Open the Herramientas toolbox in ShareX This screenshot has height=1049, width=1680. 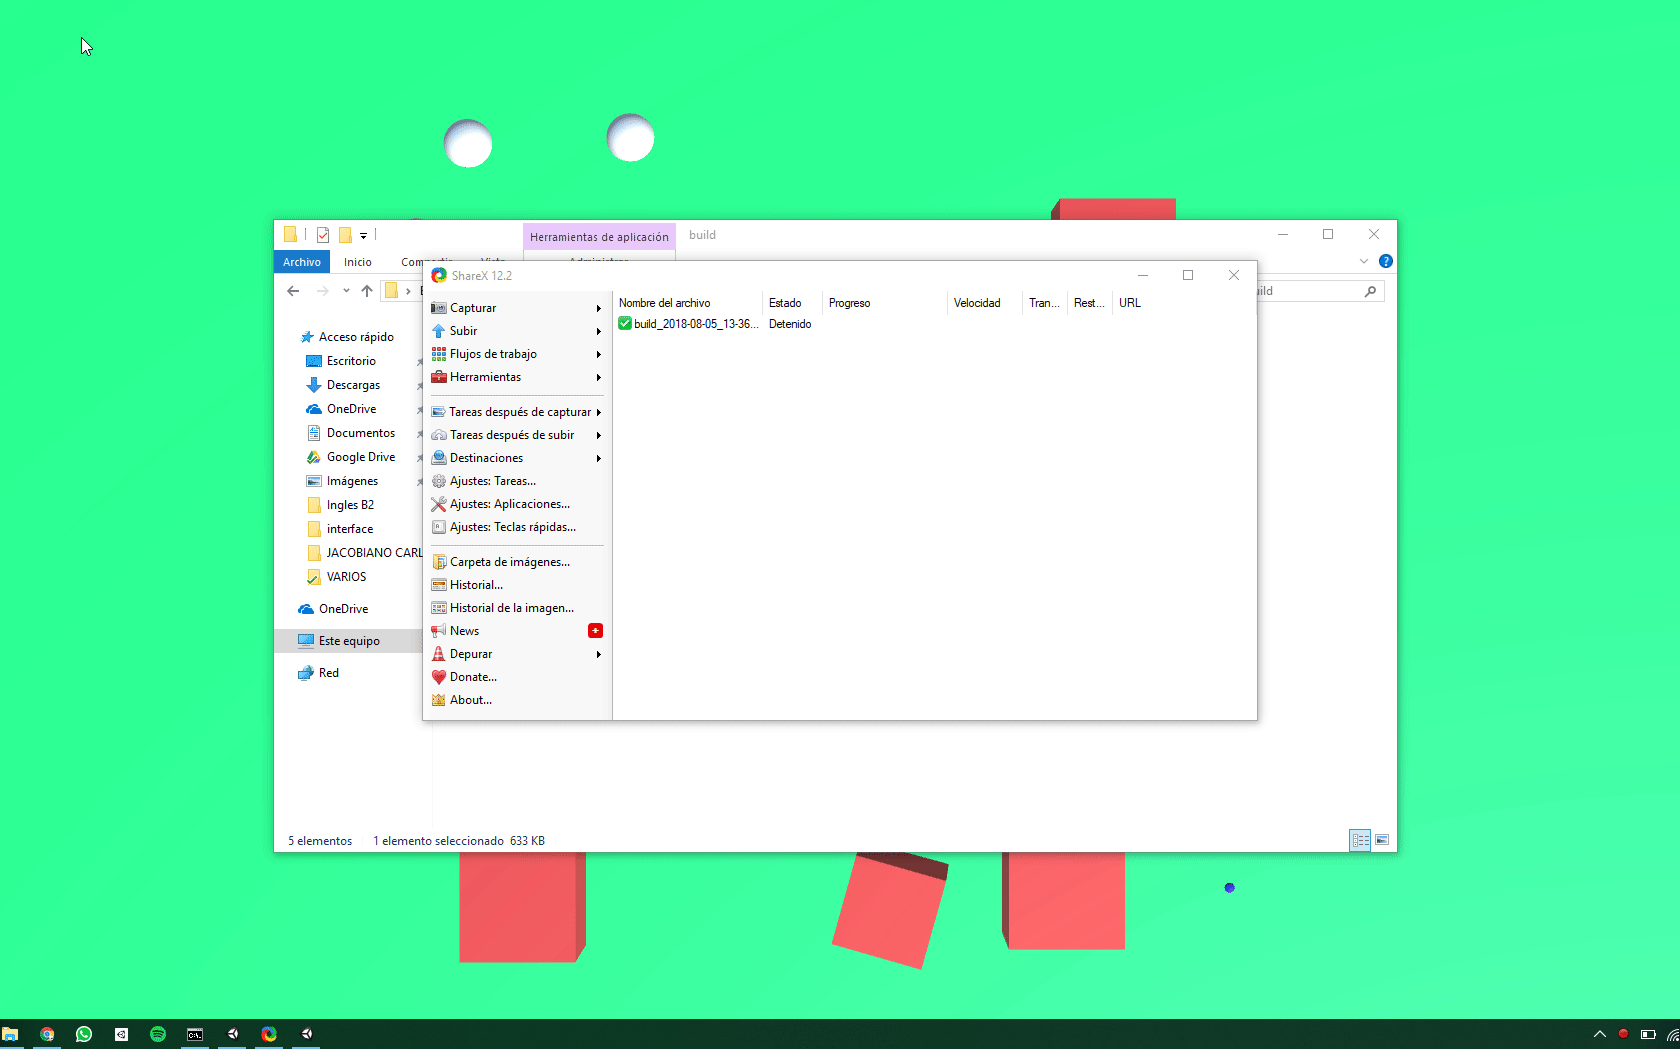click(x=488, y=377)
